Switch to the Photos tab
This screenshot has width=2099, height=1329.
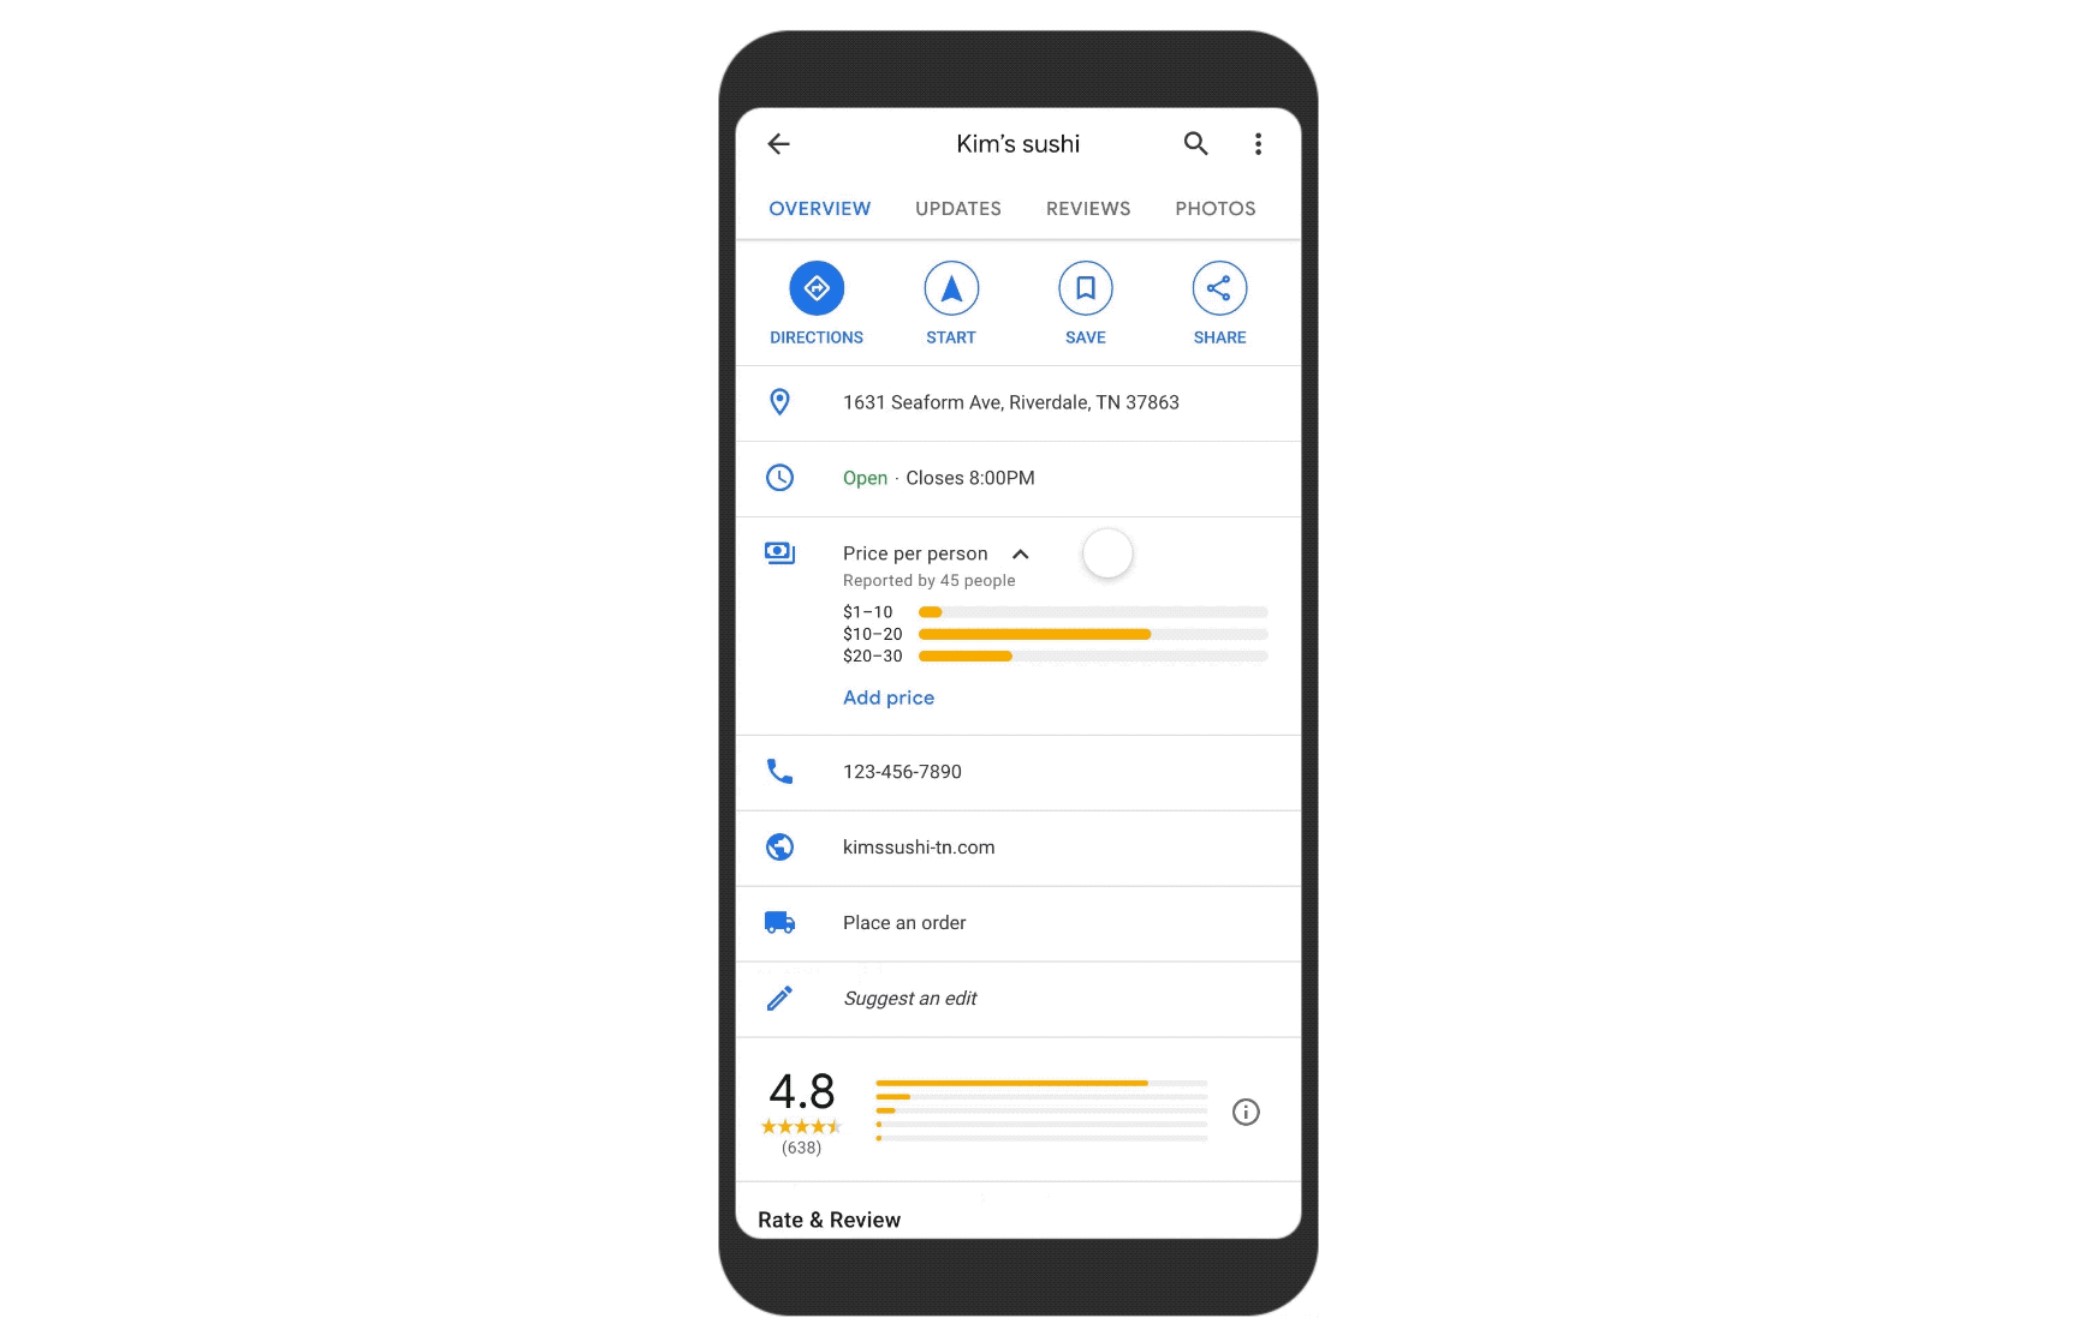(x=1215, y=208)
